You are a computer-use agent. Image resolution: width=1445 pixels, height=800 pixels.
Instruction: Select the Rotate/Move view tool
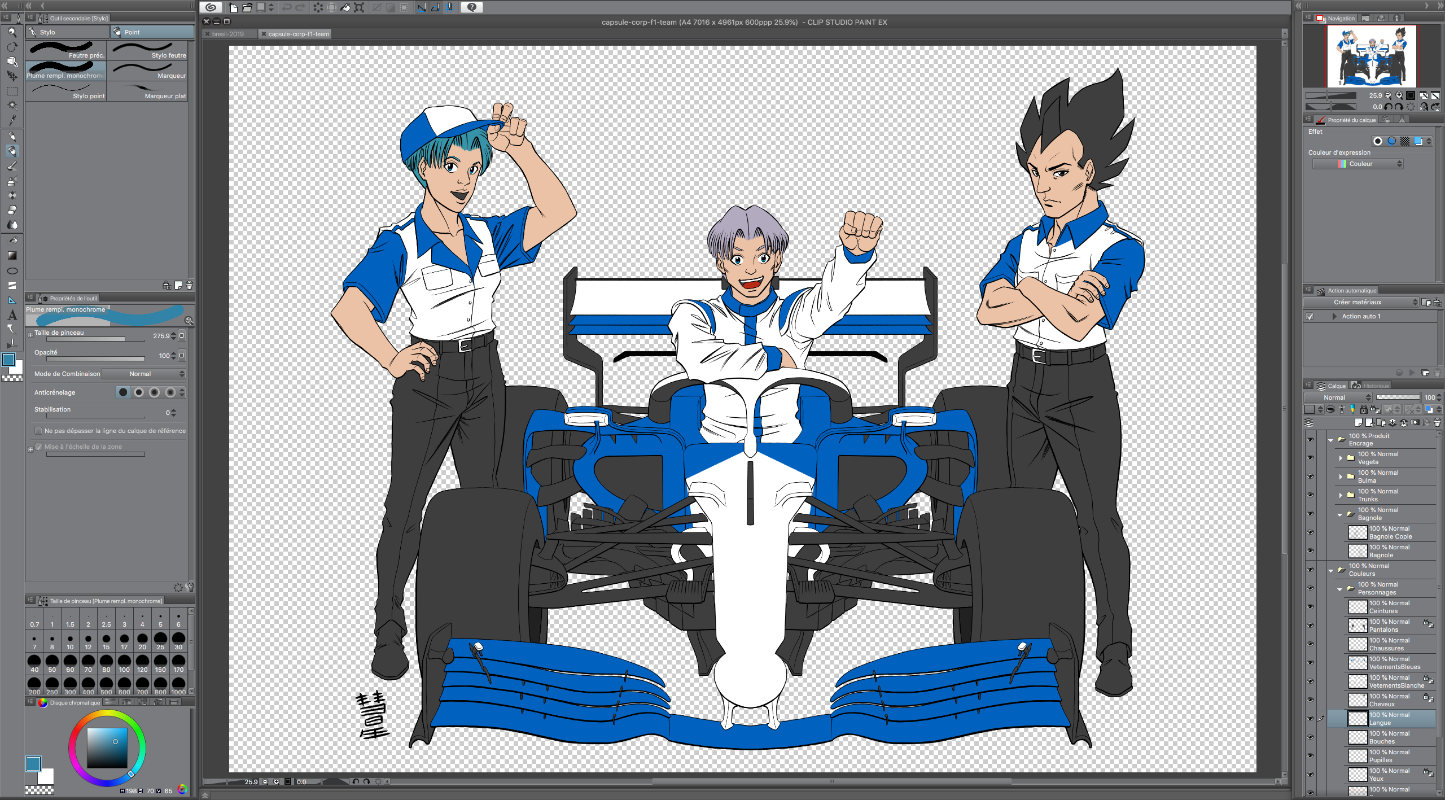(x=12, y=47)
